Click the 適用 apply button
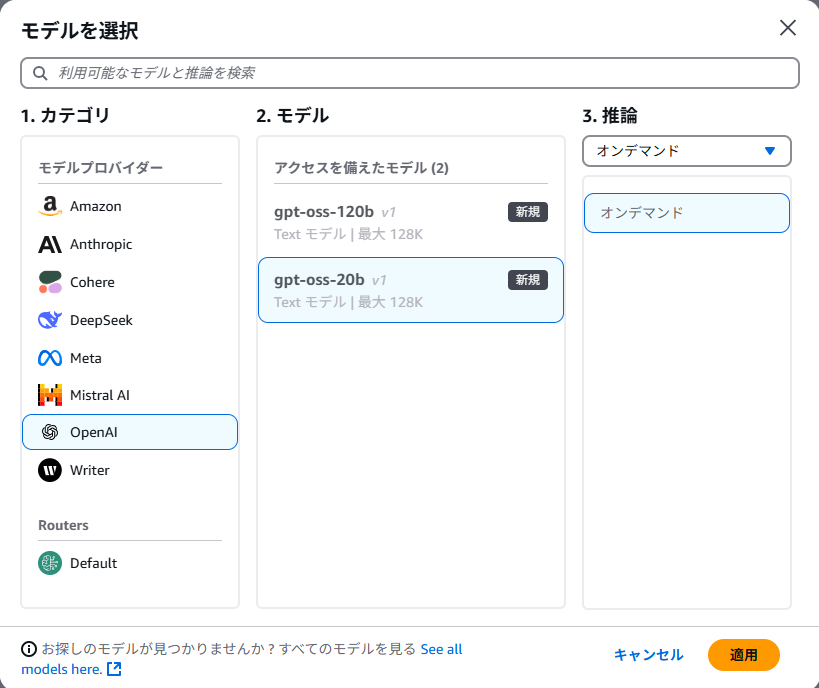This screenshot has width=819, height=688. [743, 655]
